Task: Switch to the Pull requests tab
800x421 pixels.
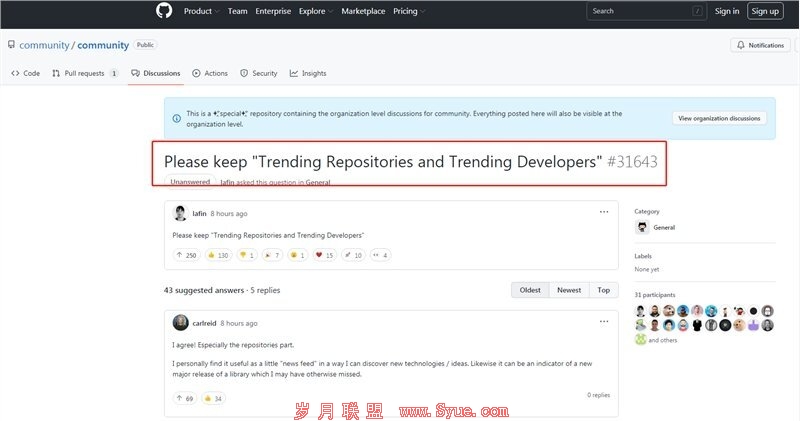Action: click(85, 73)
